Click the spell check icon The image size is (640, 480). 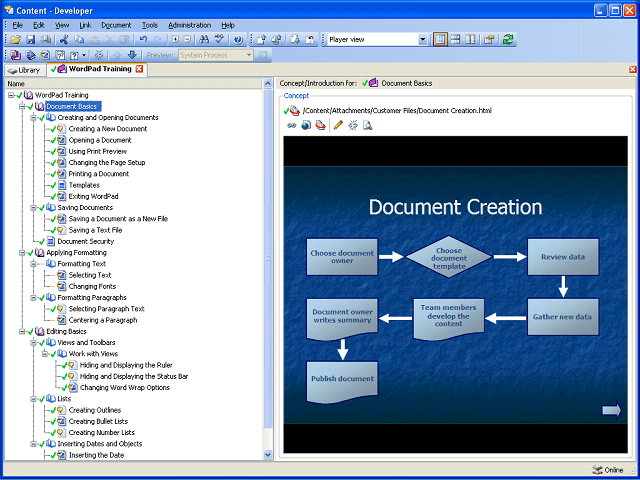coord(219,39)
